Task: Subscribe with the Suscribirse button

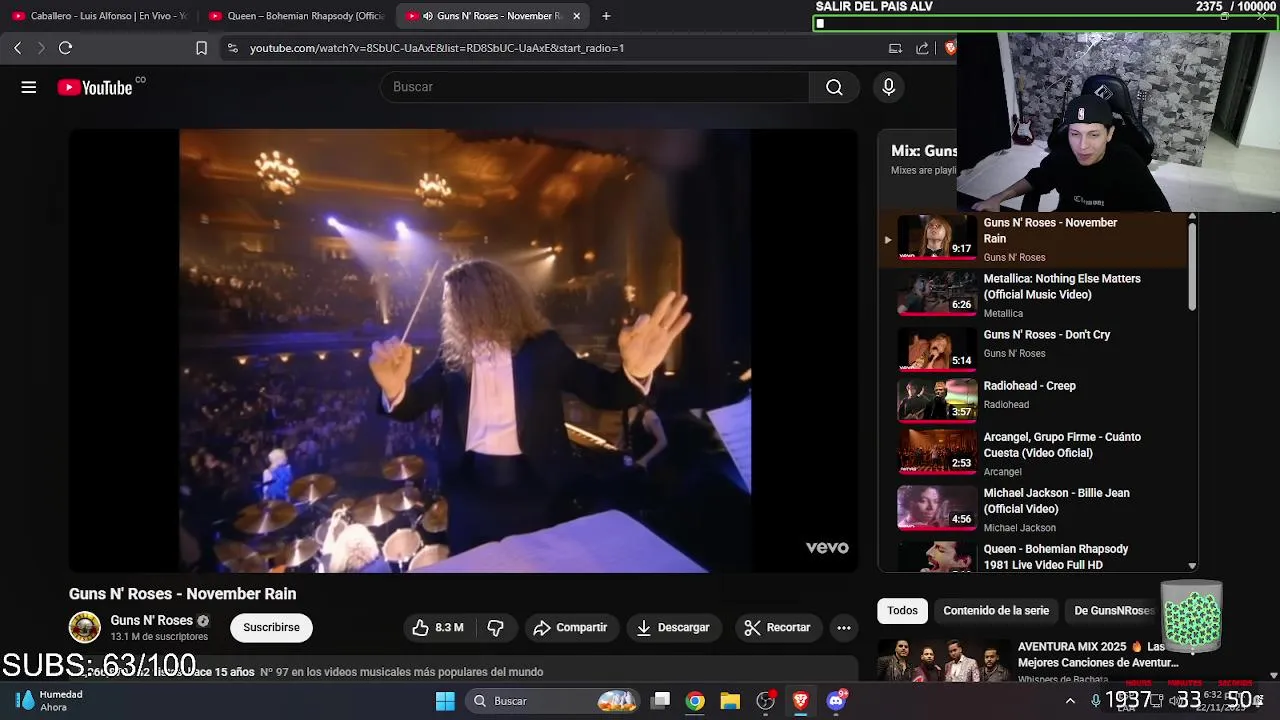Action: pos(271,628)
